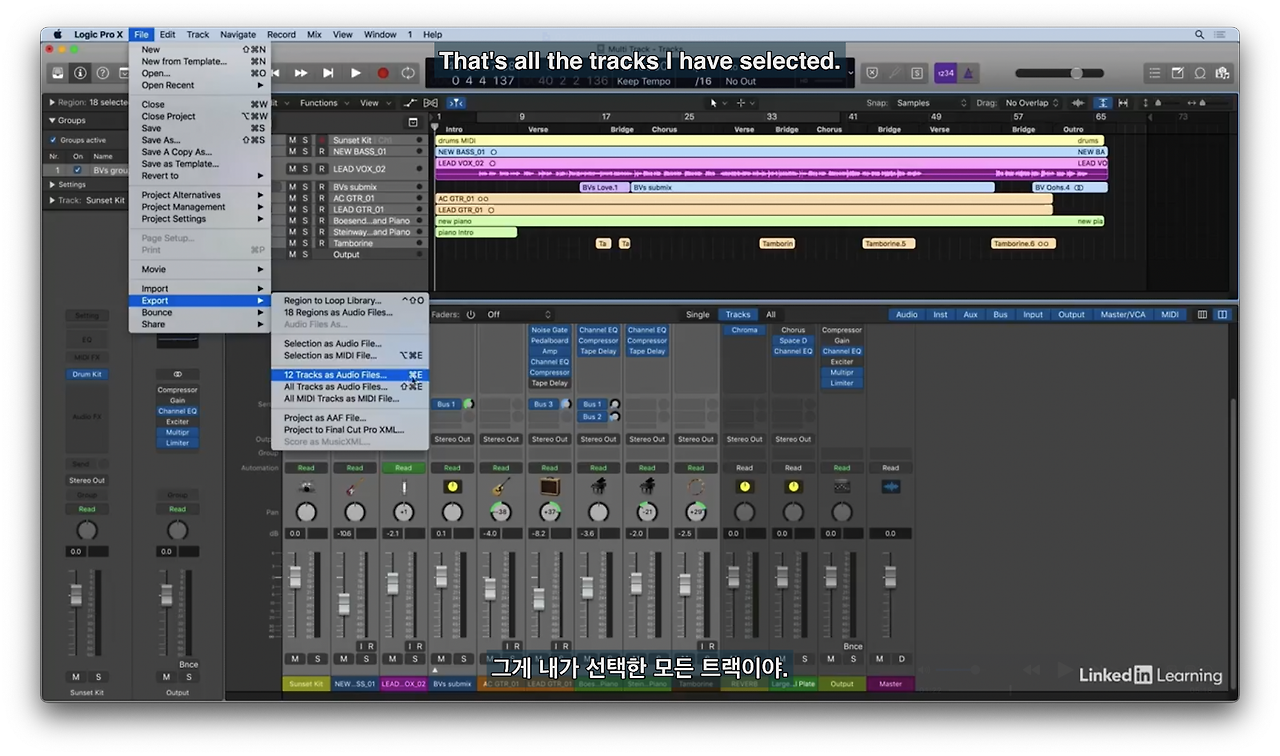Open the Apple menu
1280x756 pixels.
57,34
